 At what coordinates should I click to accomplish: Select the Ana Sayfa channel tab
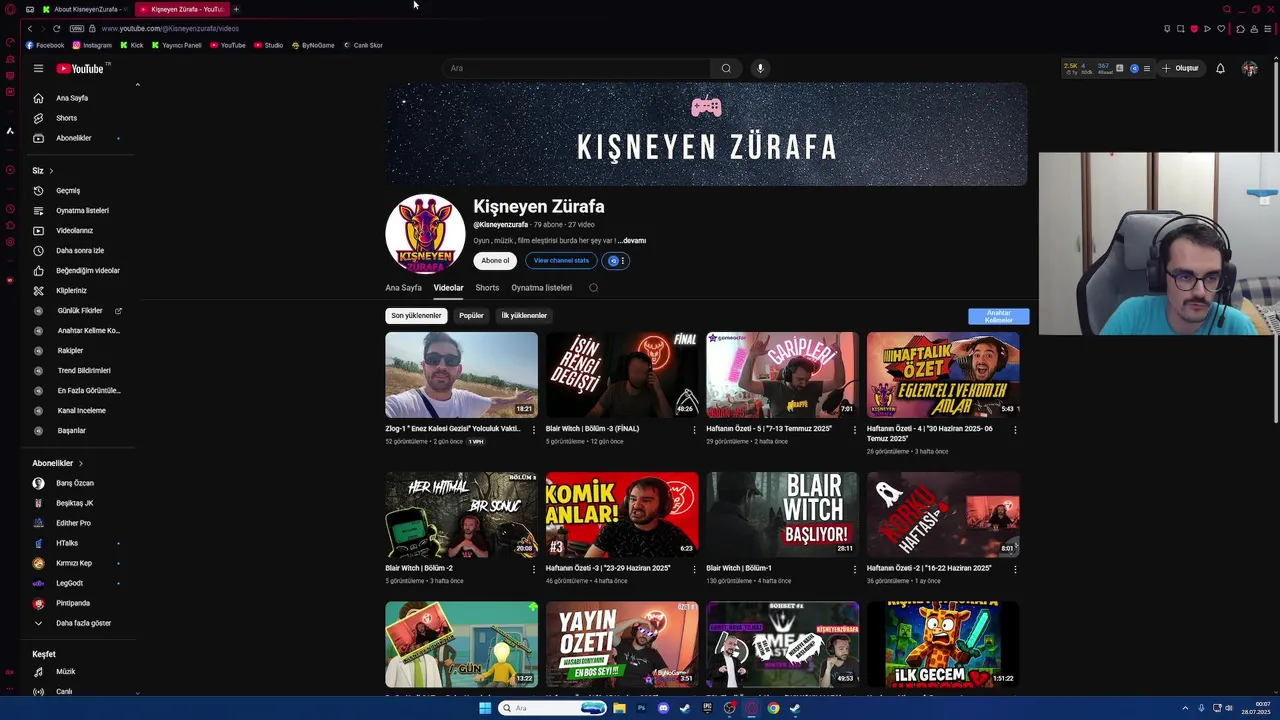(403, 288)
